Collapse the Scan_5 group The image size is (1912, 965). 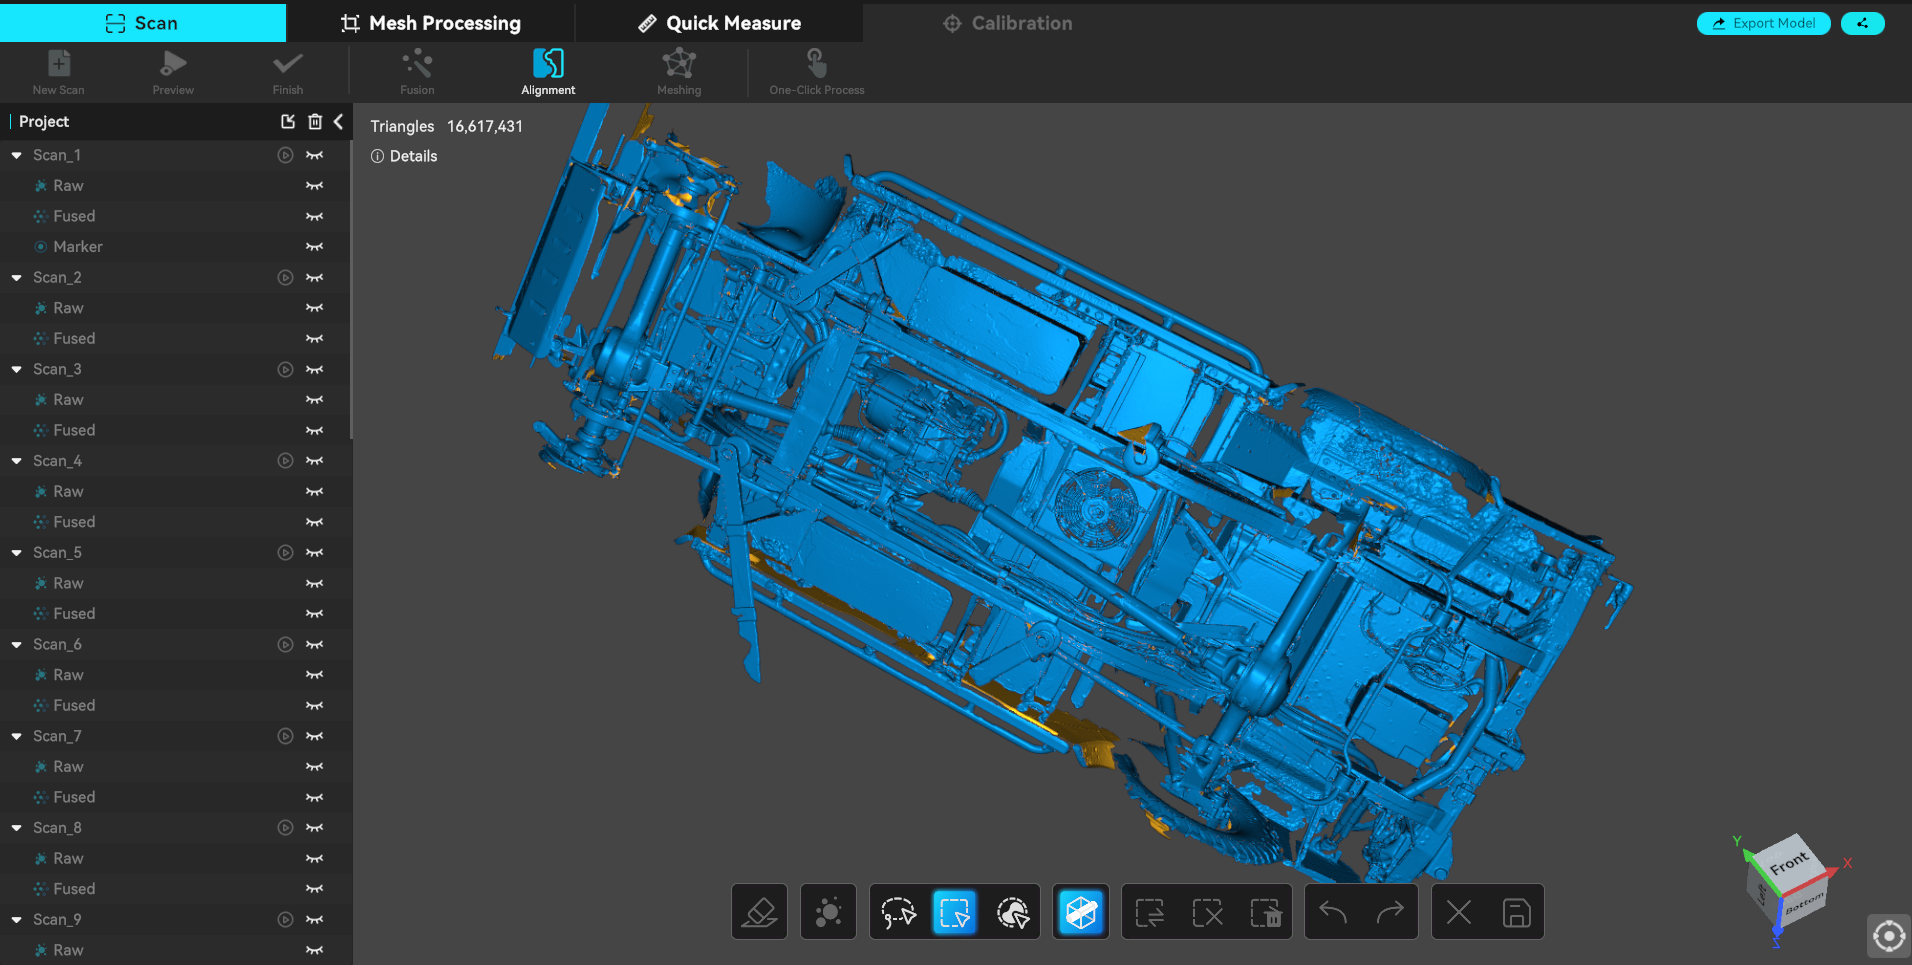[x=17, y=553]
